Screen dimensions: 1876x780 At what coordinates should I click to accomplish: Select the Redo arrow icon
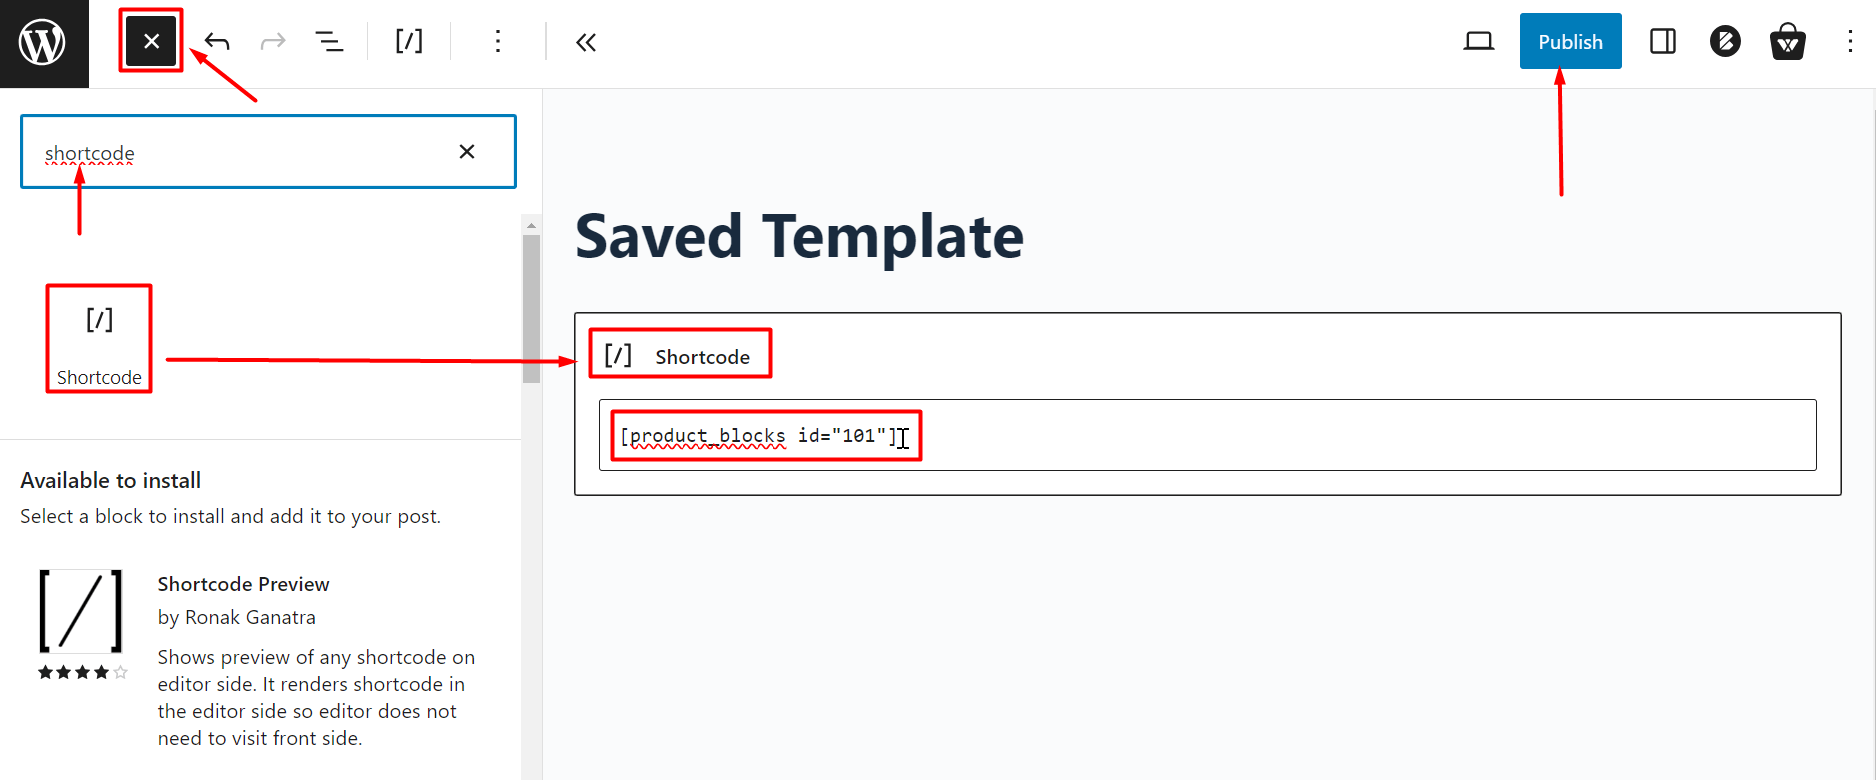[x=272, y=41]
